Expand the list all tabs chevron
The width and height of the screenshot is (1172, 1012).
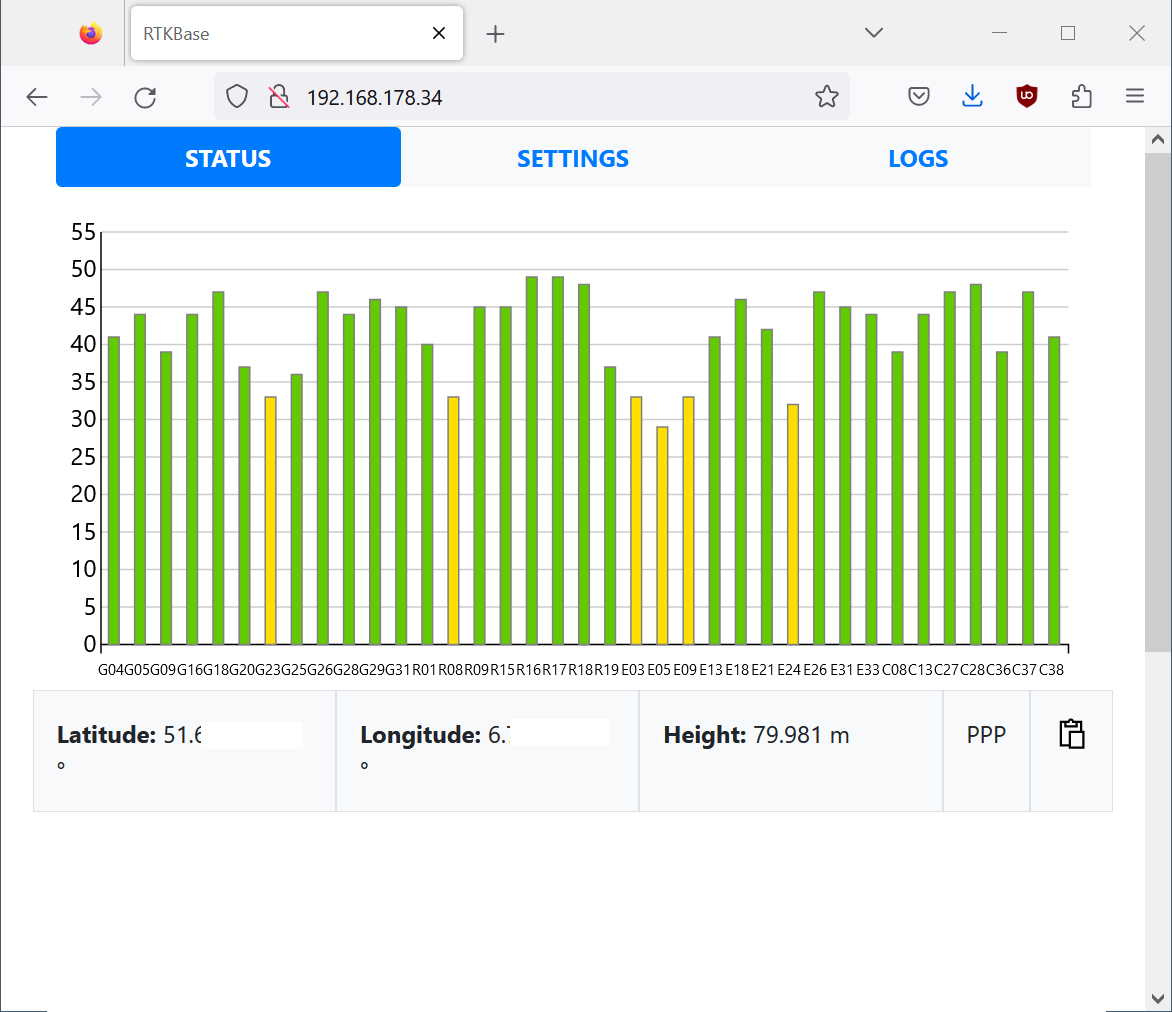[873, 33]
